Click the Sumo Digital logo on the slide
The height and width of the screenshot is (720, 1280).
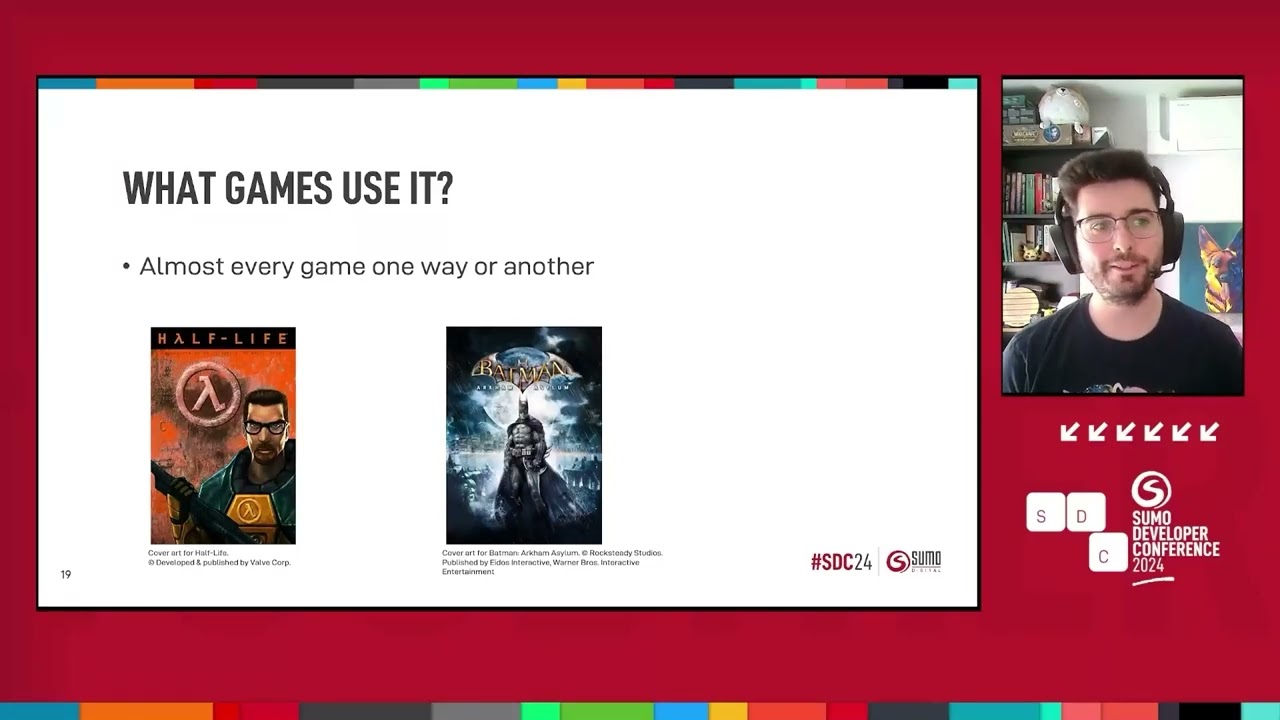tap(914, 561)
